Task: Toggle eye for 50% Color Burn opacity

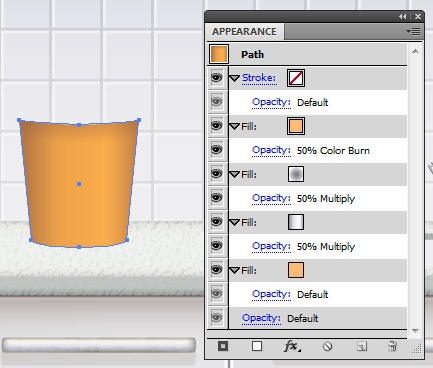Action: tap(217, 150)
